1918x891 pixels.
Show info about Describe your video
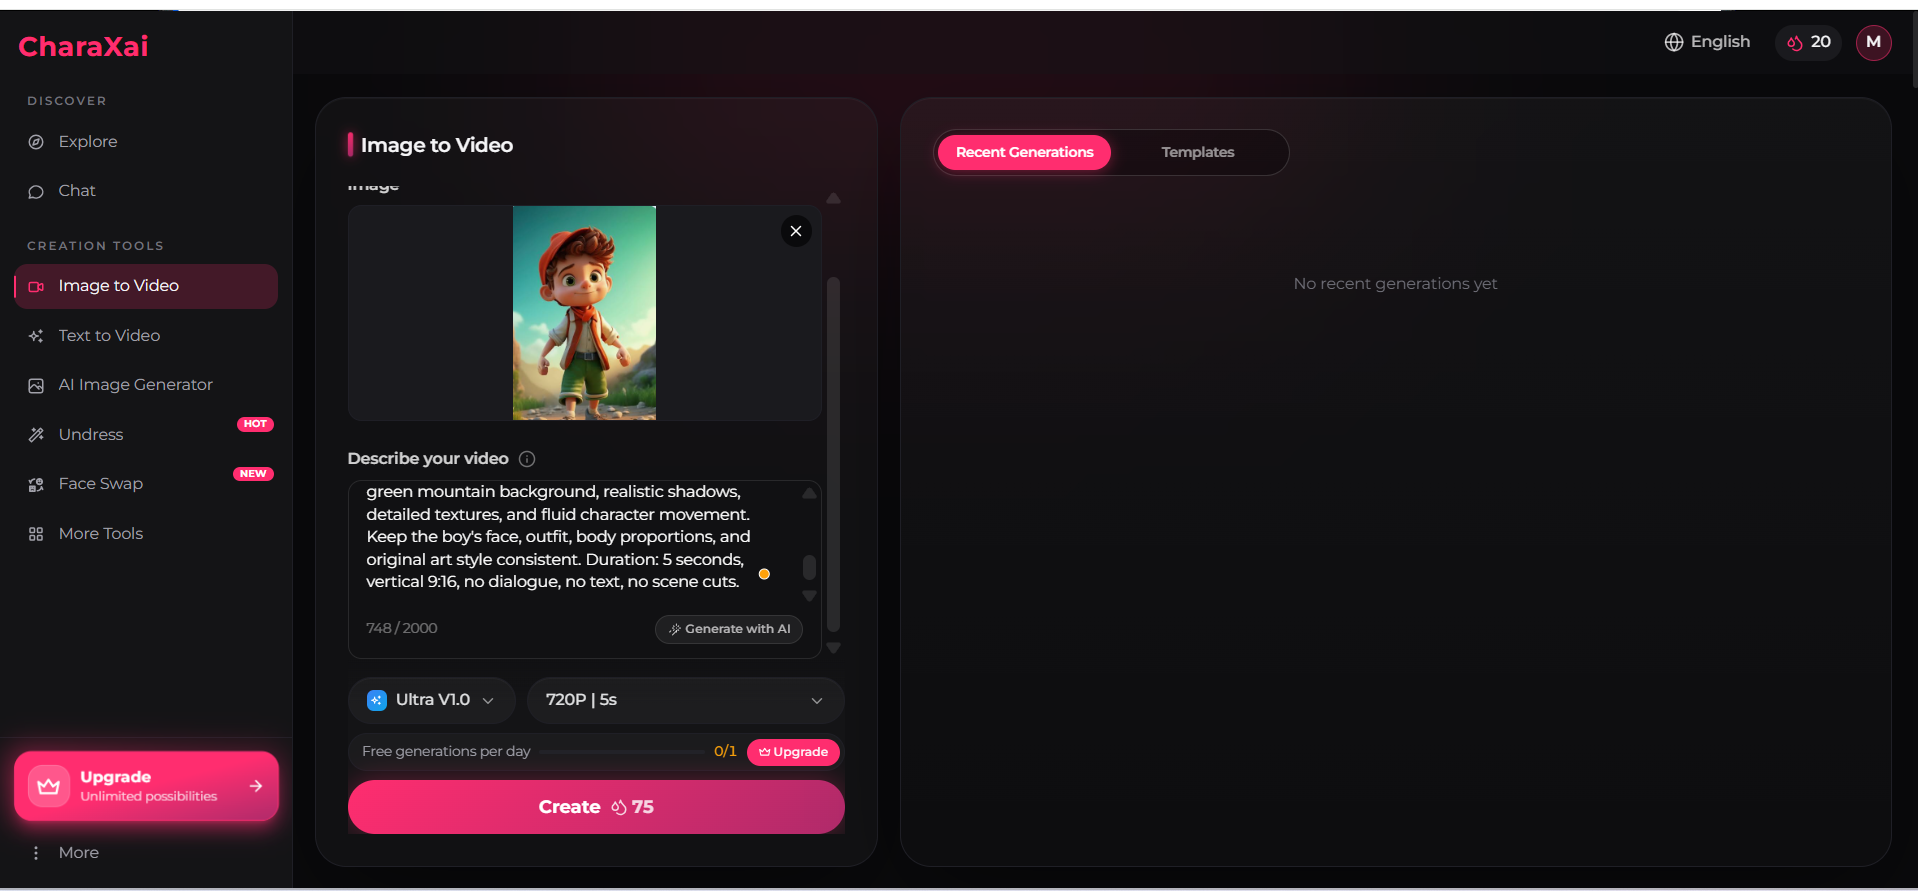pos(527,459)
